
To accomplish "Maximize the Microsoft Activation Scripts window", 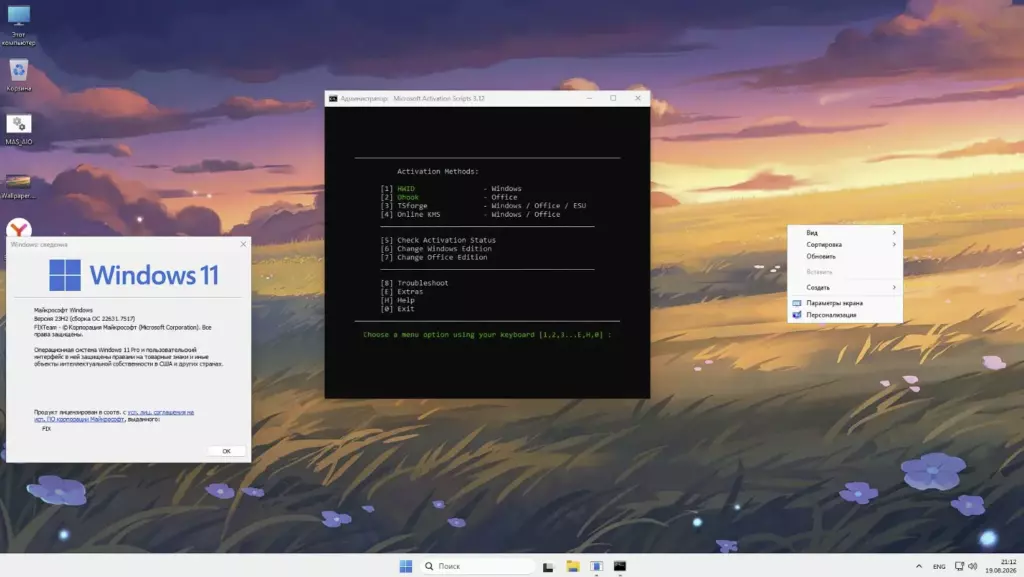I will click(613, 98).
